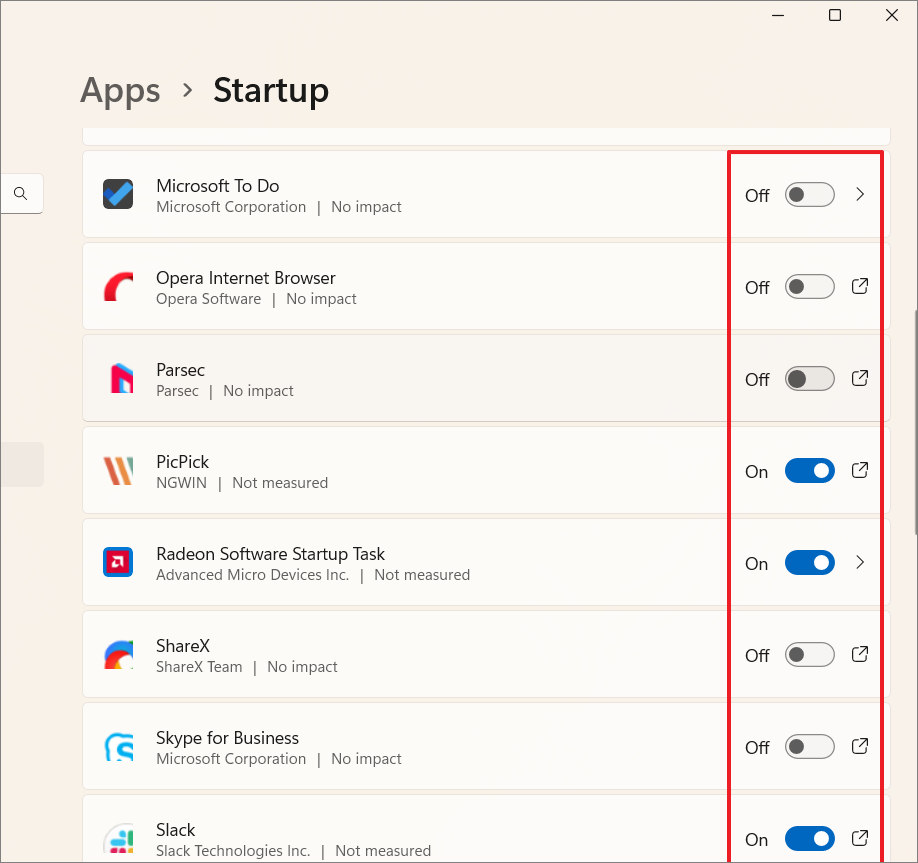
Task: Open Slack file location icon
Action: [x=859, y=838]
